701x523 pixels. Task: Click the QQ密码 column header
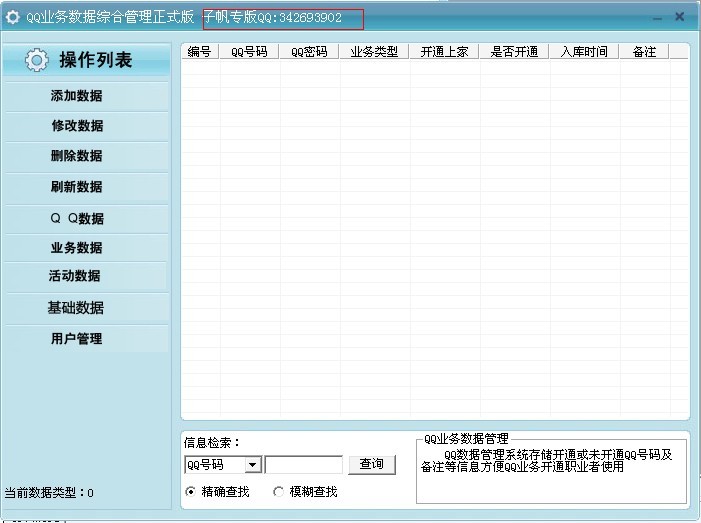(309, 52)
